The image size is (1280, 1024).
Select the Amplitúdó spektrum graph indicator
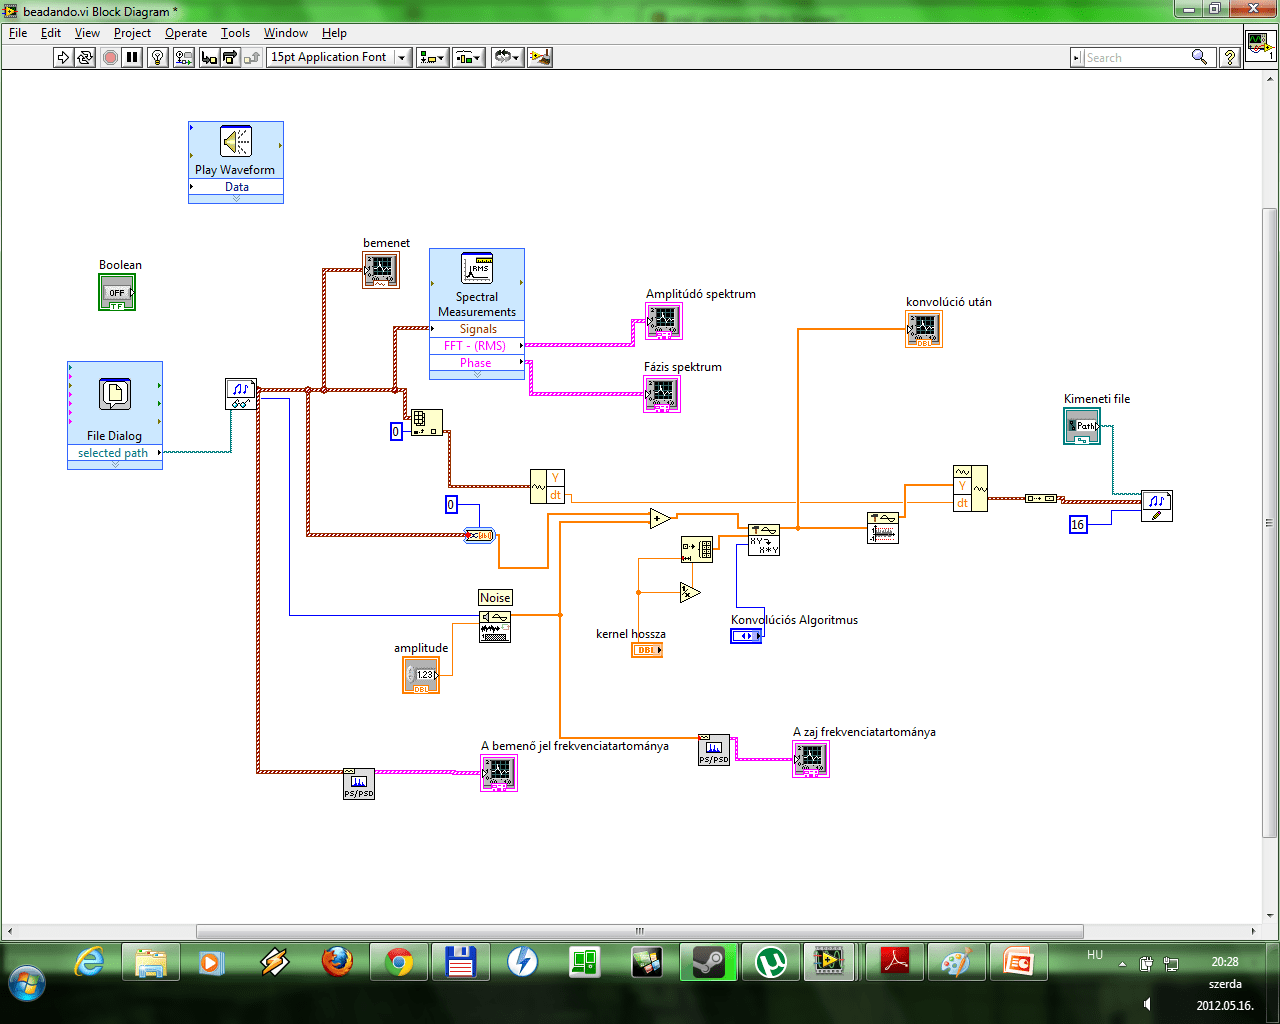pyautogui.click(x=663, y=321)
